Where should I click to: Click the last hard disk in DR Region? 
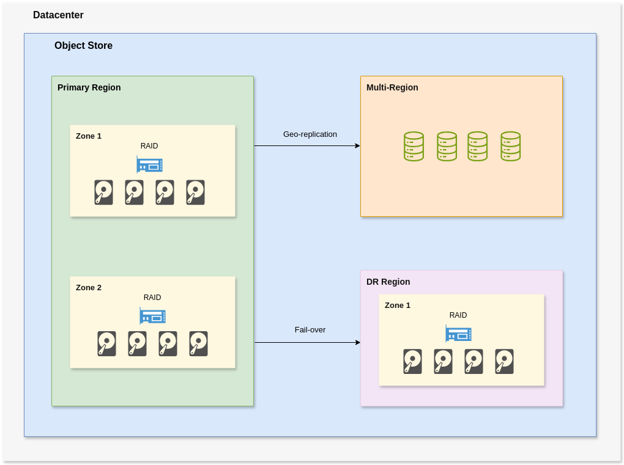[504, 361]
